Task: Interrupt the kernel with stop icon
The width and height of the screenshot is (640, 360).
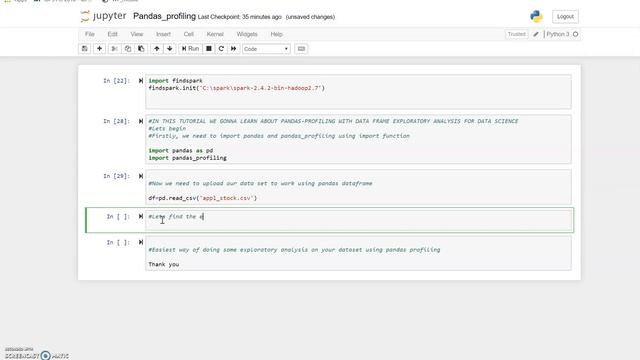Action: click(209, 49)
